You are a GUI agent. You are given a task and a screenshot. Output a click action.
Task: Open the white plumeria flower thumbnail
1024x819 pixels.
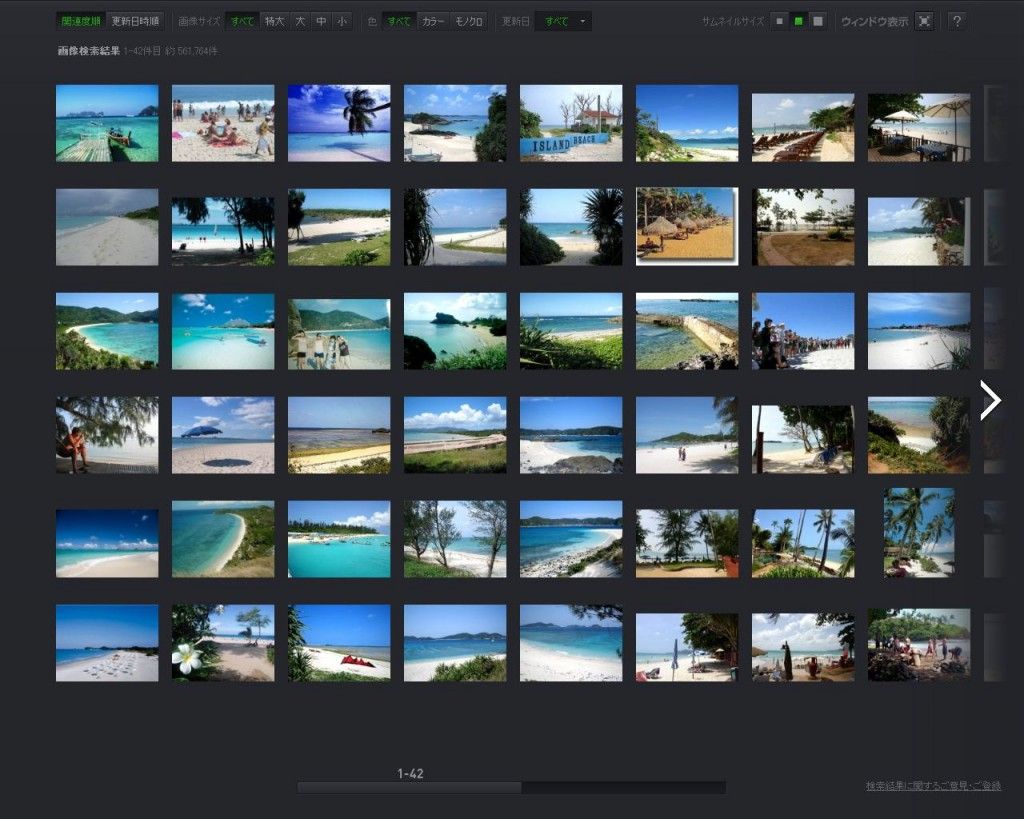click(x=223, y=643)
